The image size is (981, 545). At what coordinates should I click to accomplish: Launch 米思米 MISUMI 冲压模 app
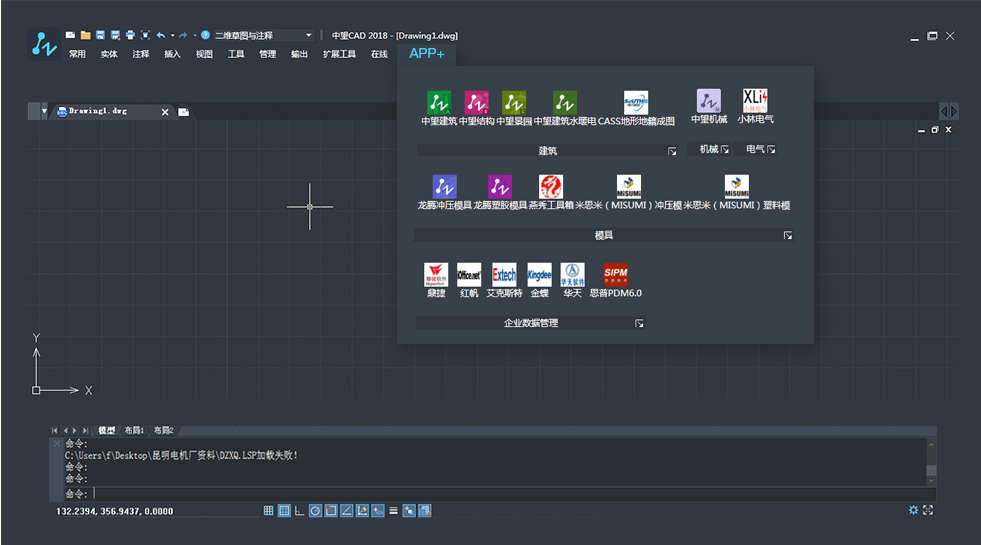(x=629, y=192)
